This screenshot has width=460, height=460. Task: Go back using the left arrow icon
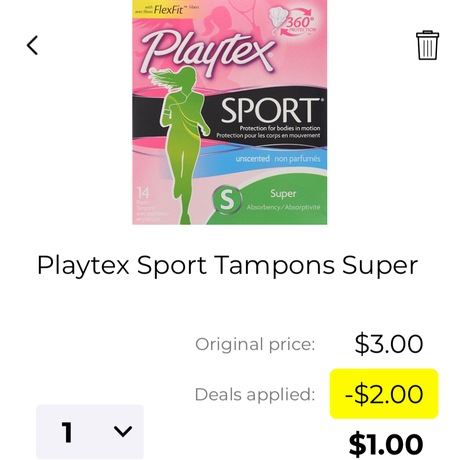32,45
